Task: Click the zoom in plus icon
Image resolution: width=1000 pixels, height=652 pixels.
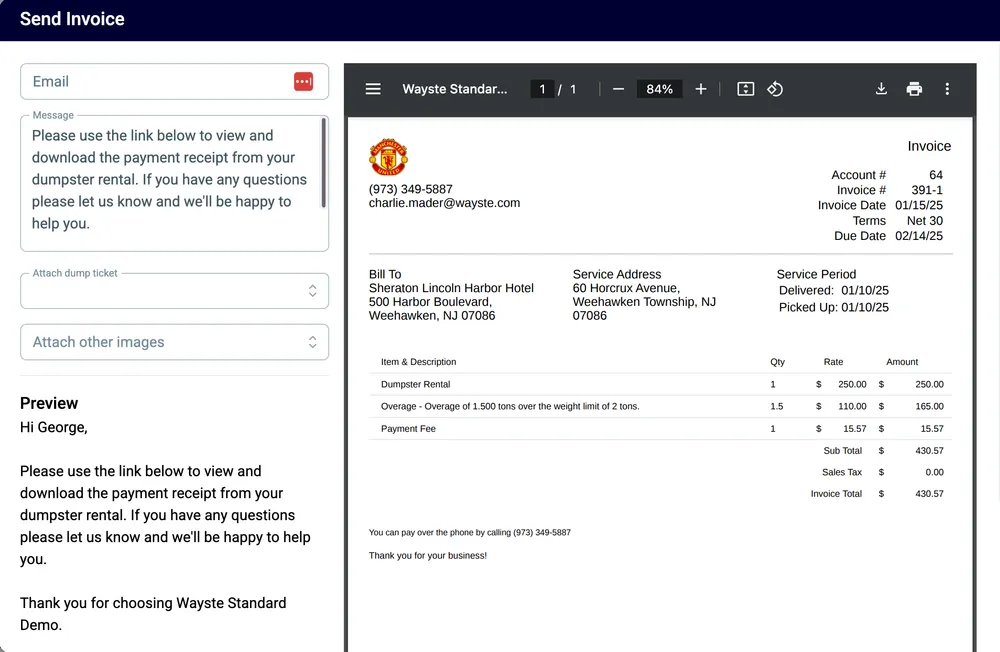Action: coord(701,89)
